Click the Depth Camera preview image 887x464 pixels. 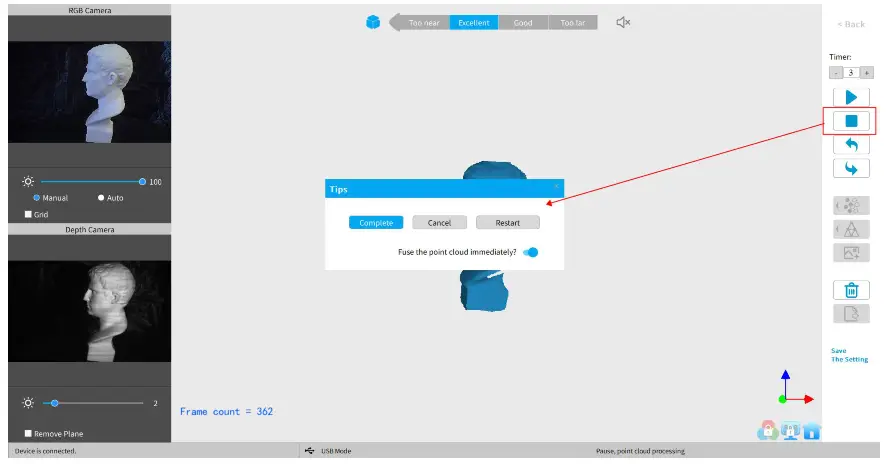coord(89,311)
